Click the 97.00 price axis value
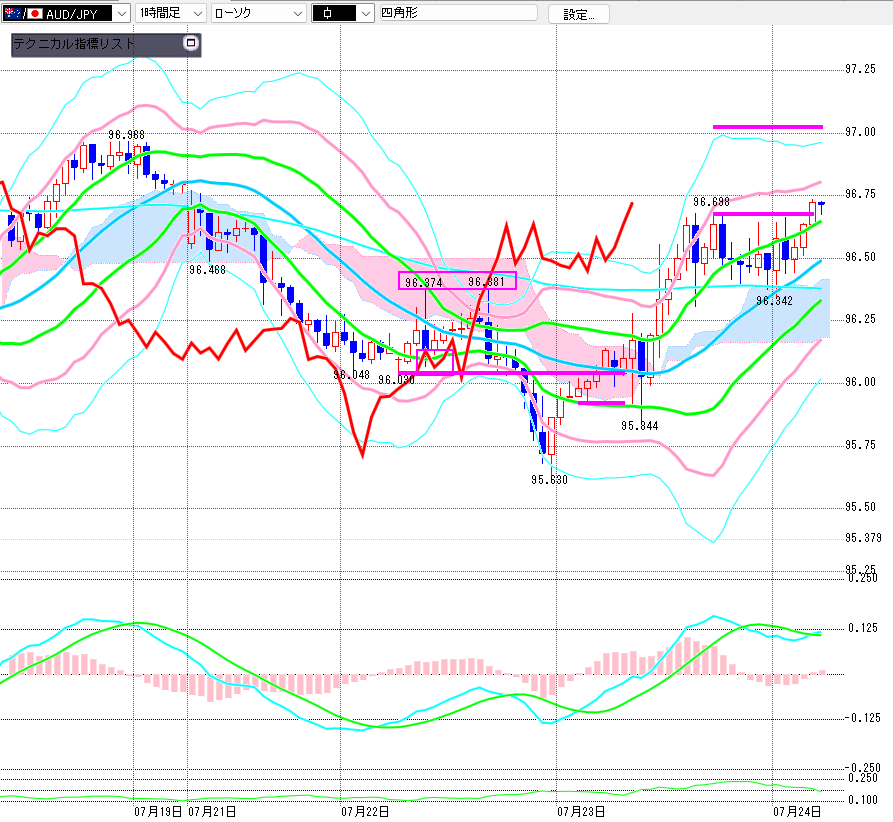This screenshot has width=893, height=822. point(861,132)
